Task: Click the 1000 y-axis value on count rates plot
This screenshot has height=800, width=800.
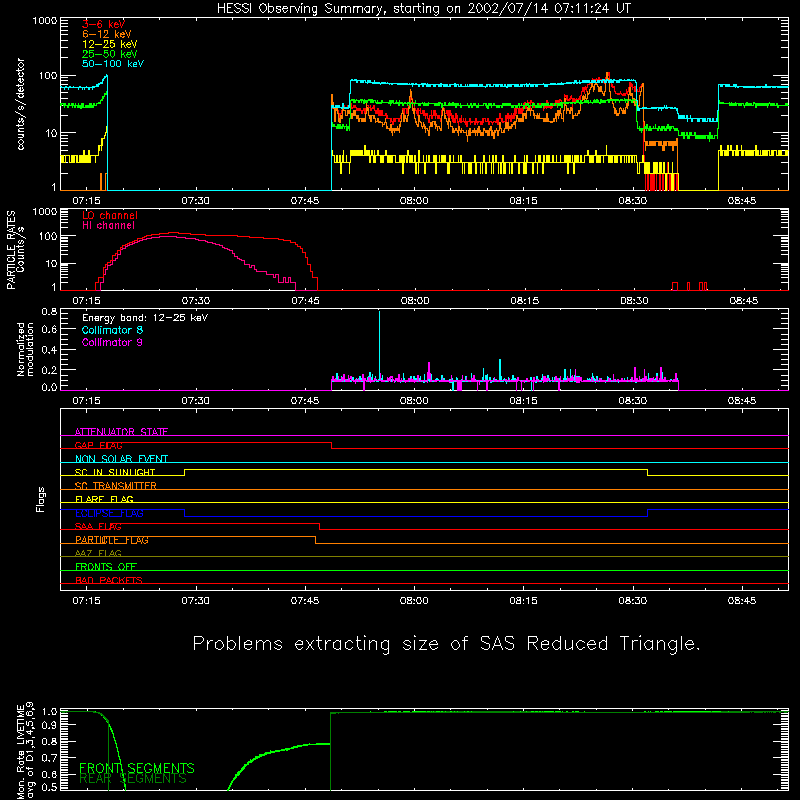Action: [45, 21]
